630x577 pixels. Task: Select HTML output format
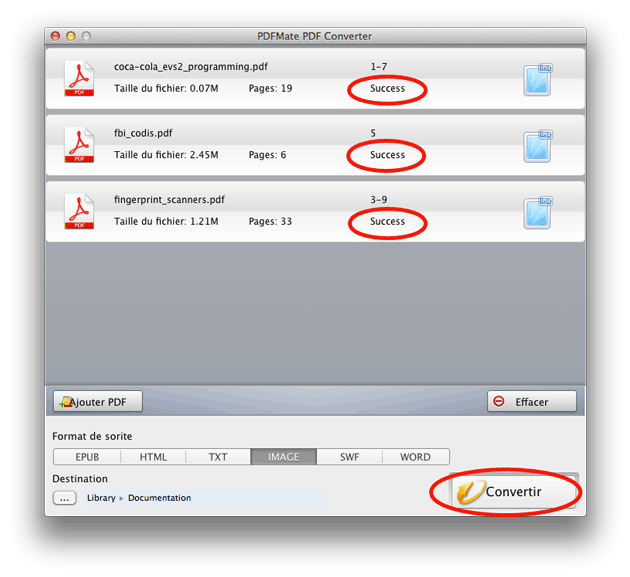point(153,457)
